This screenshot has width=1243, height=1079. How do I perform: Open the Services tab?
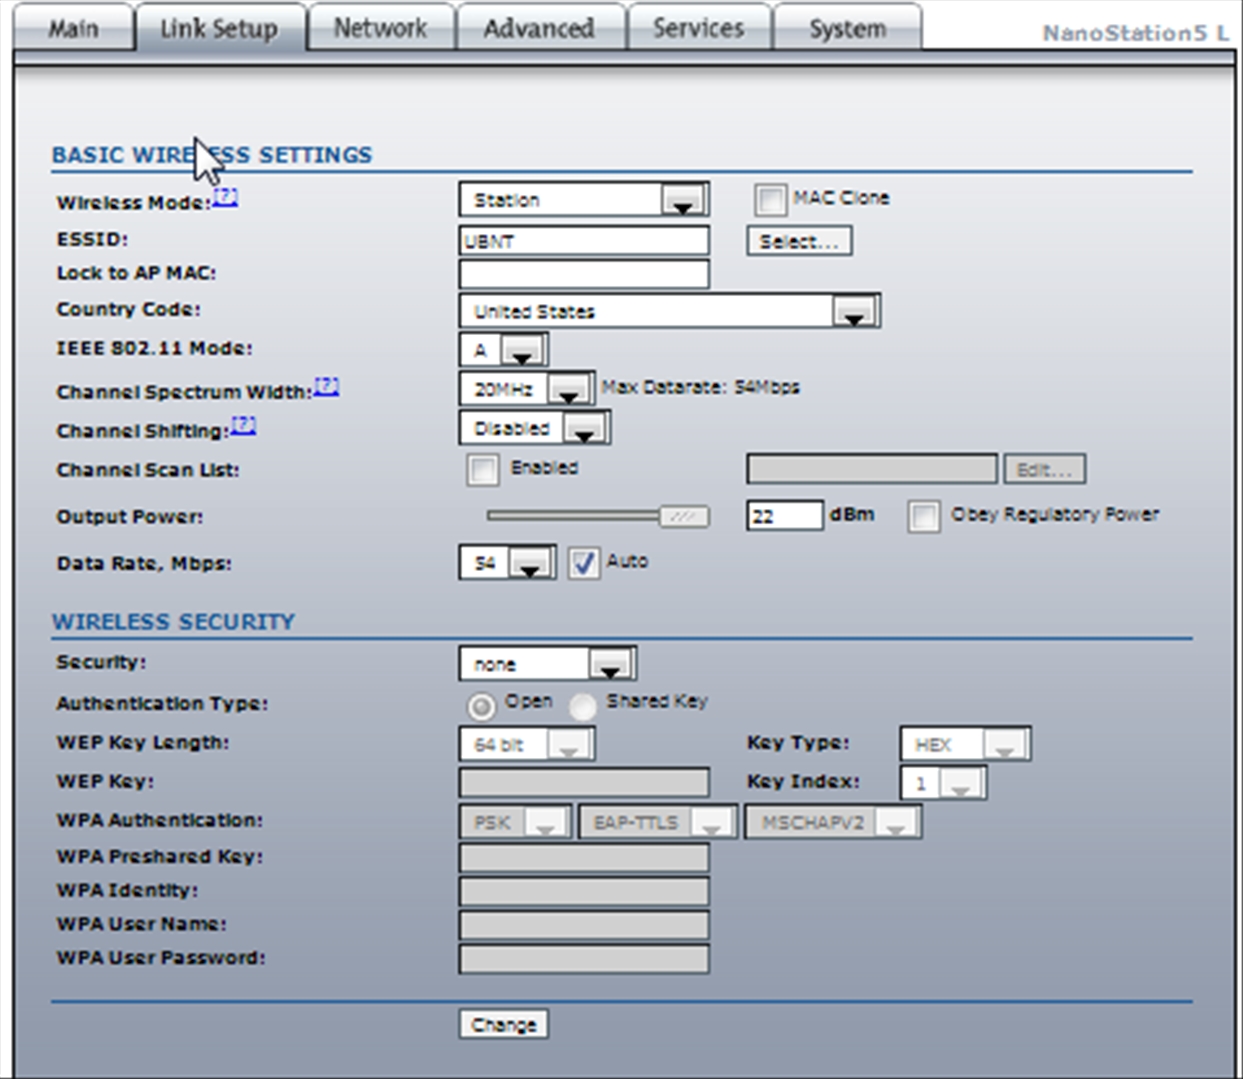tap(698, 28)
